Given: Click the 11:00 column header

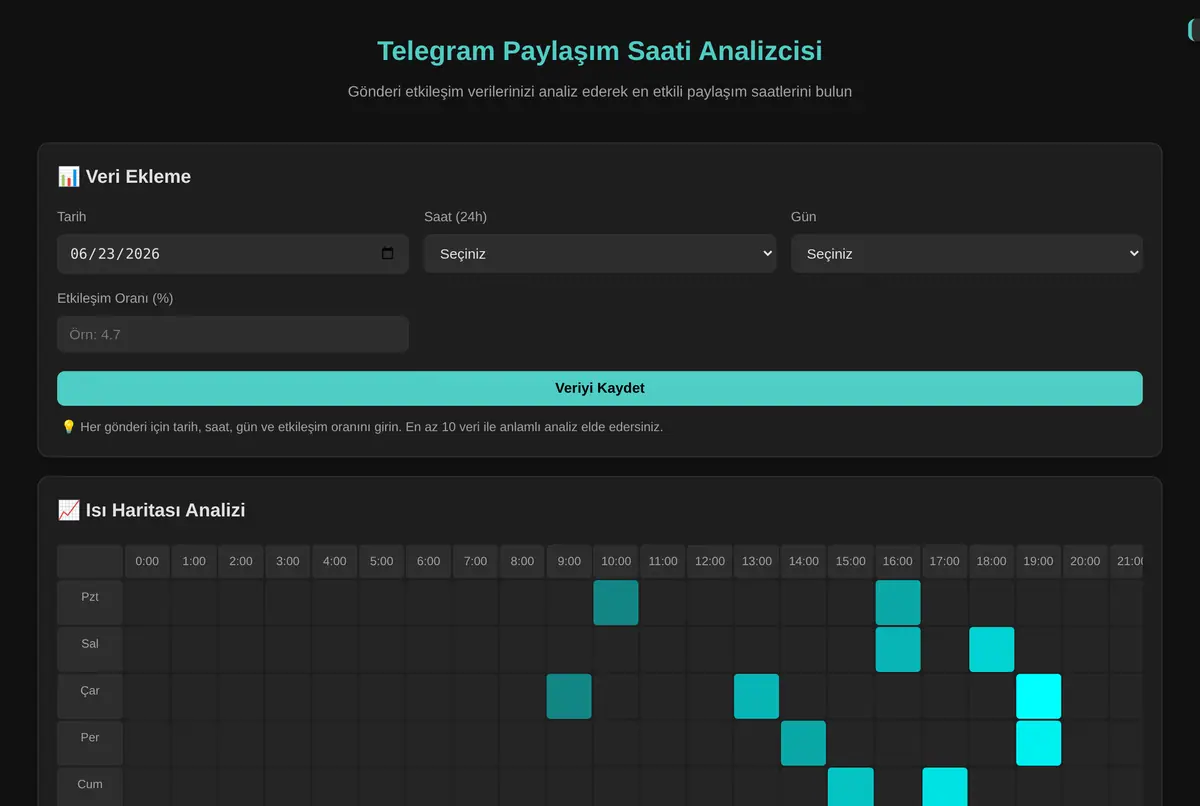Looking at the screenshot, I should point(663,561).
